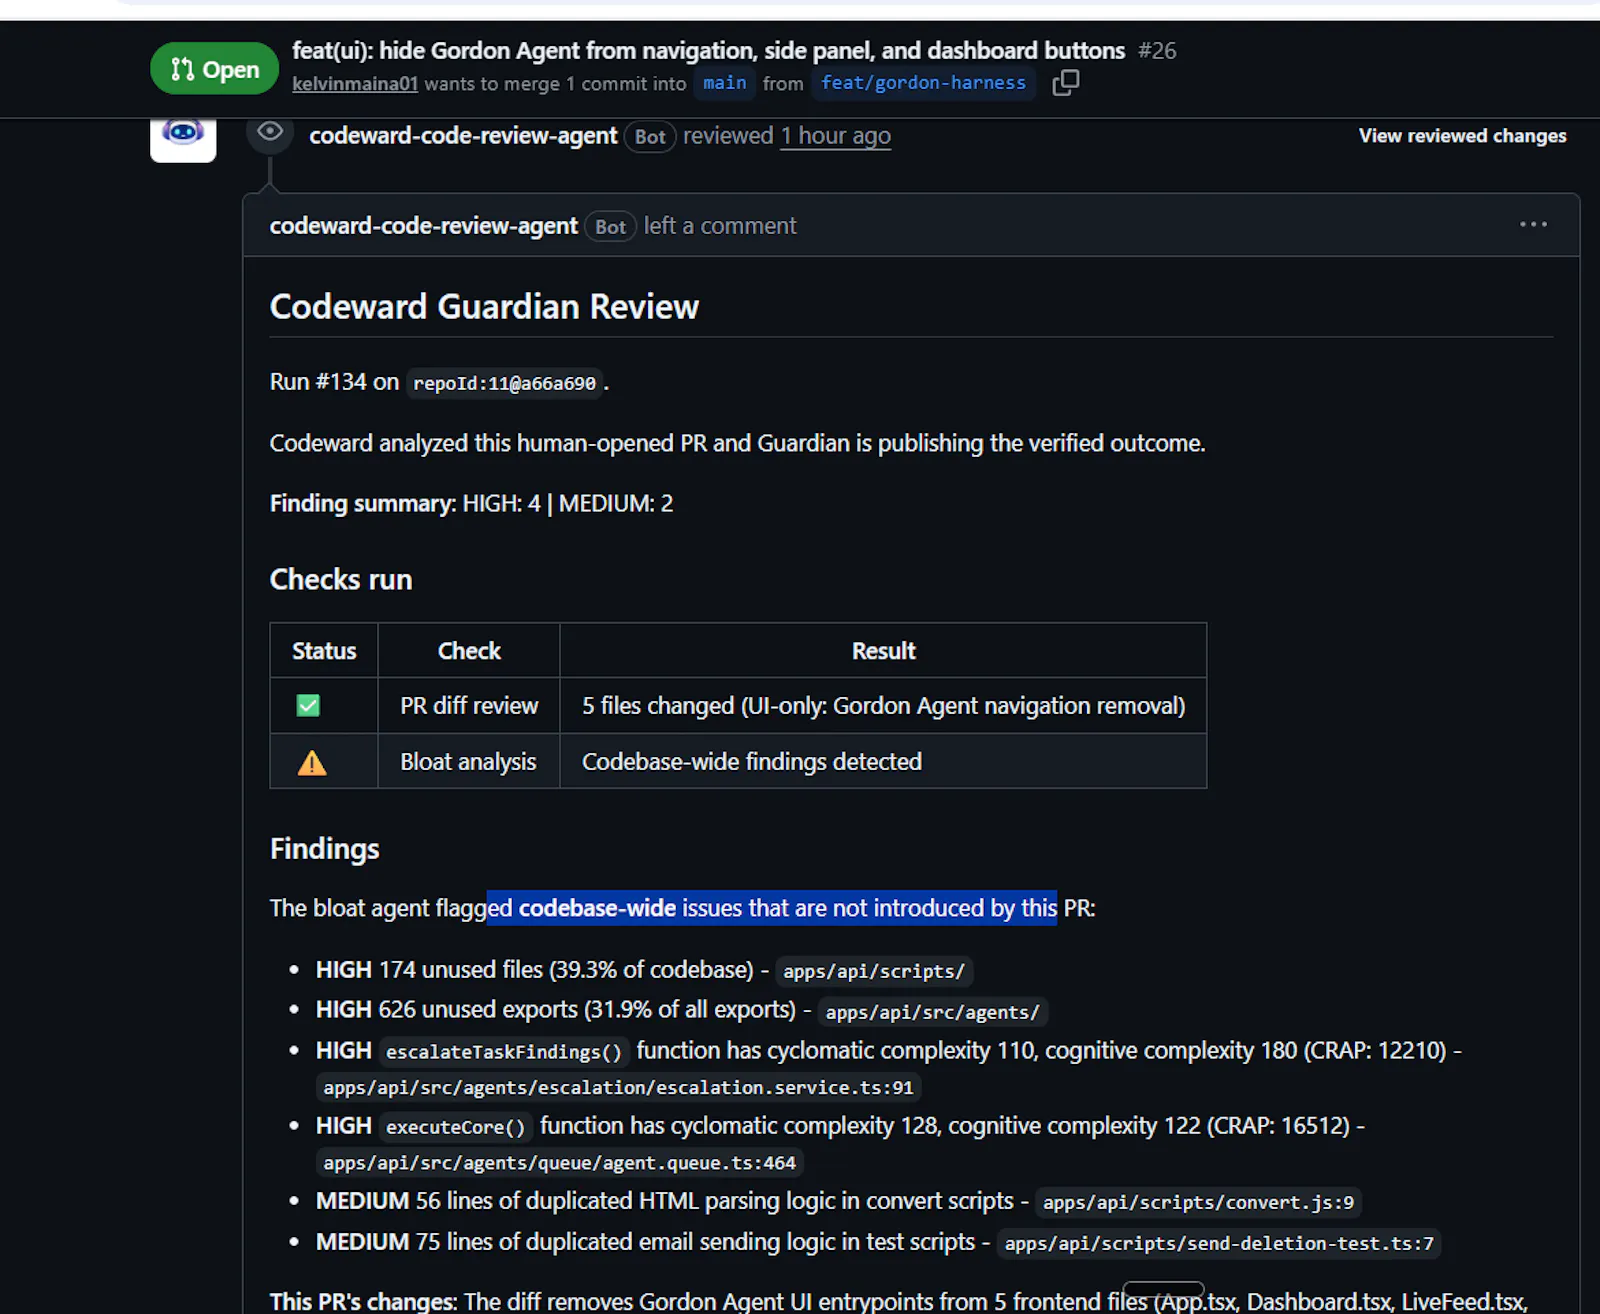Click the repoId:11@a66a690 code label
The image size is (1600, 1314).
(504, 383)
